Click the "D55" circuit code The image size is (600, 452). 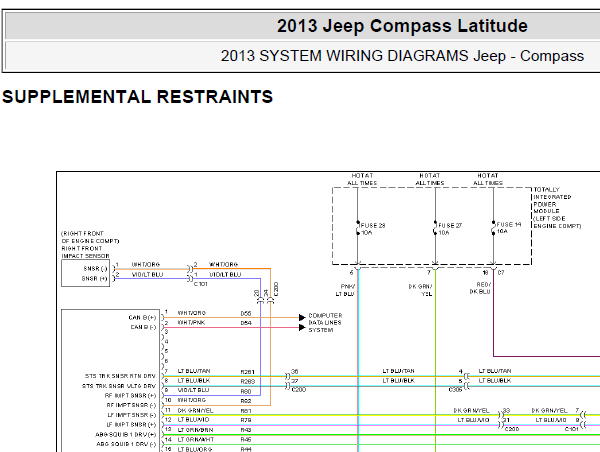point(246,313)
